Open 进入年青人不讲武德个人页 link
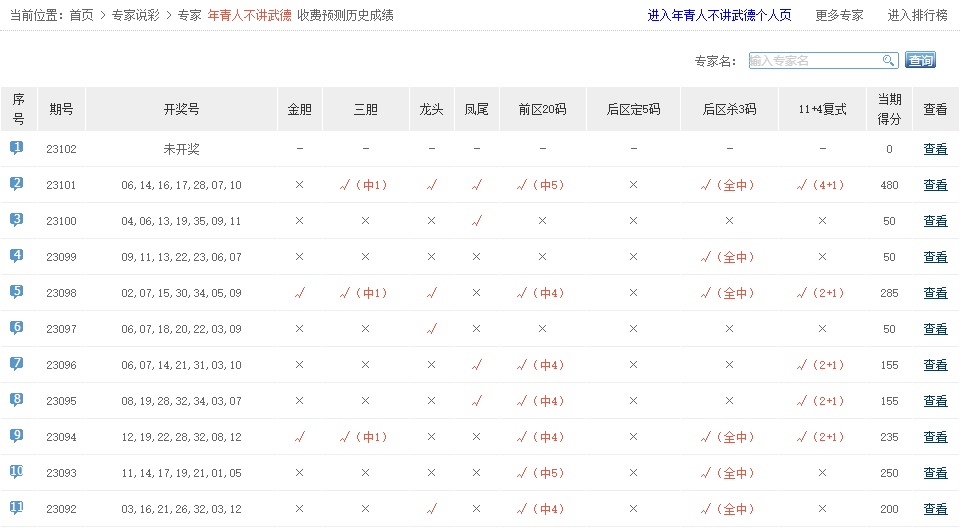Image resolution: width=965 pixels, height=531 pixels. click(x=719, y=16)
